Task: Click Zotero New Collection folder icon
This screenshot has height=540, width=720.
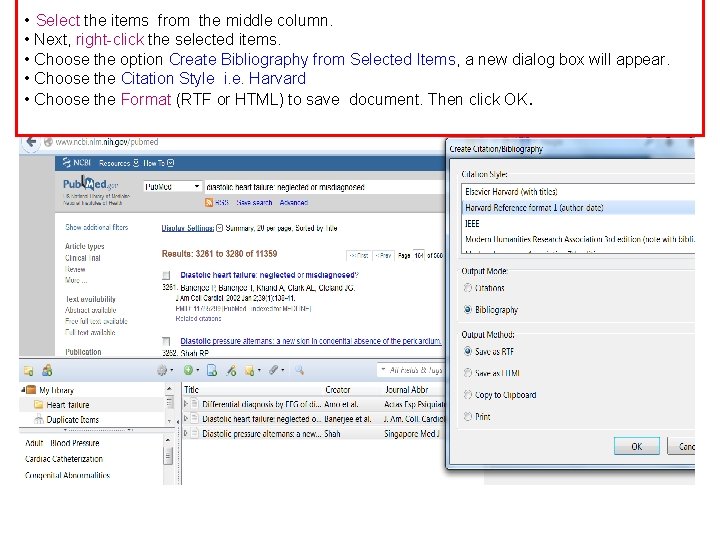Action: tap(28, 371)
